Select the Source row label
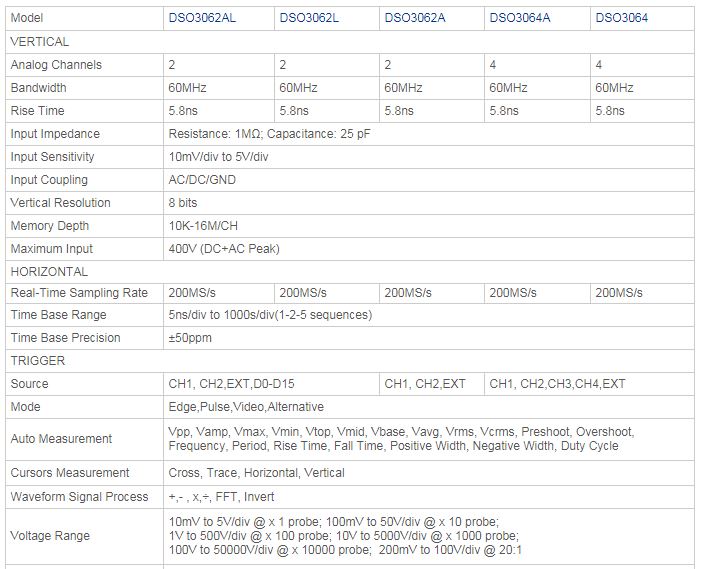This screenshot has width=702, height=569. tap(29, 384)
